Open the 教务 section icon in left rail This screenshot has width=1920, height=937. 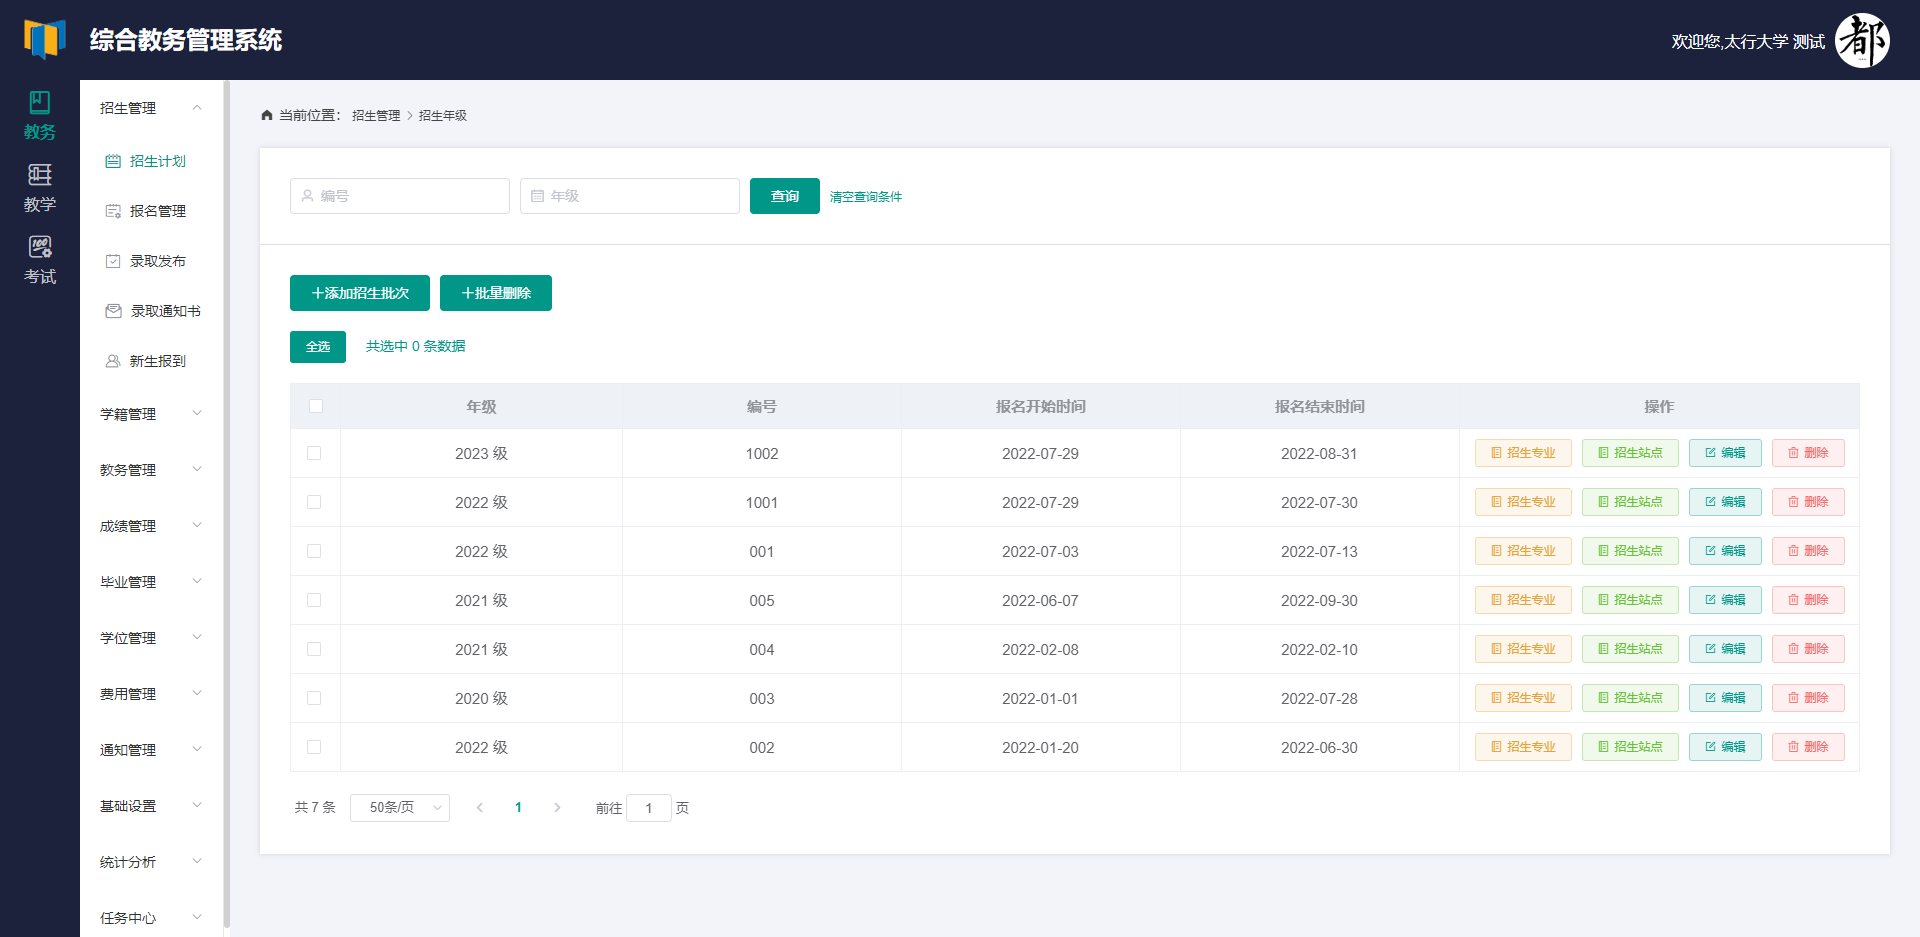[x=40, y=103]
